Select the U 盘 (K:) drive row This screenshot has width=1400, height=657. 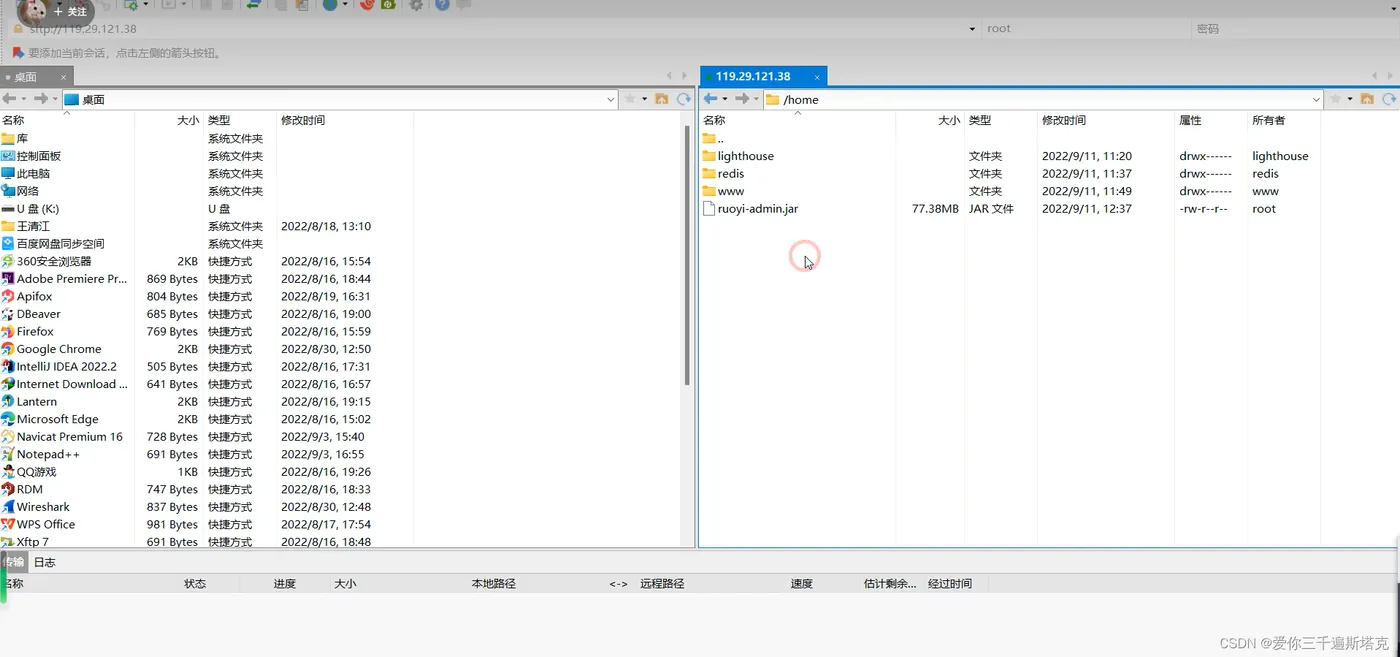tap(207, 209)
